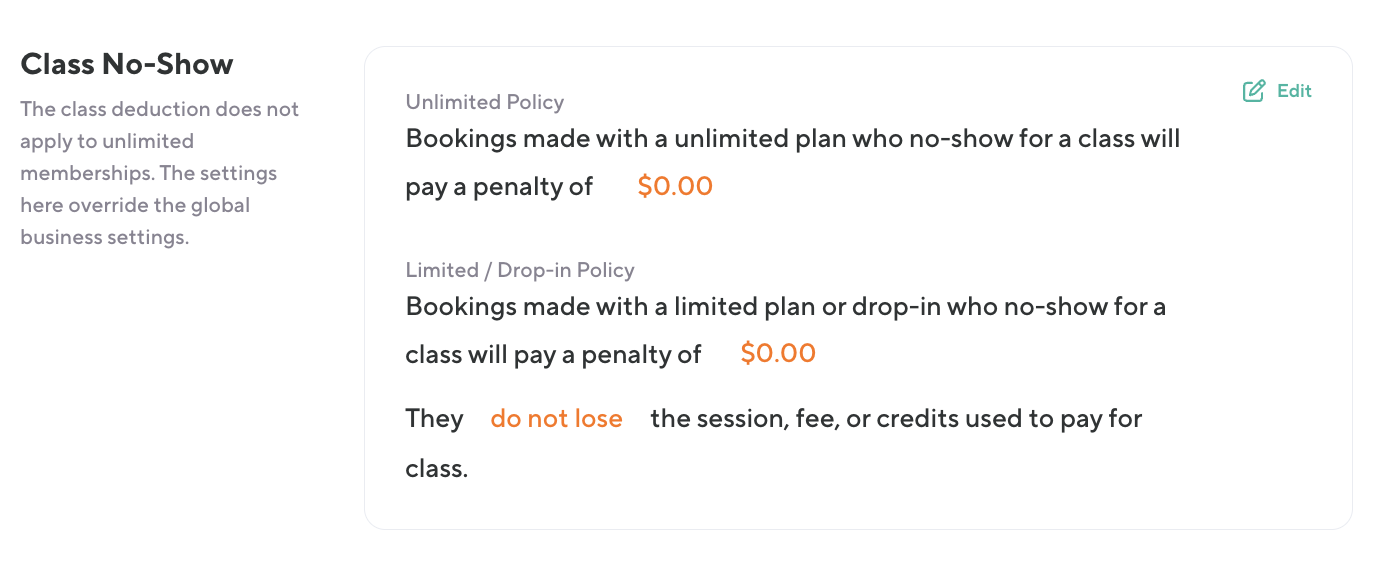
Task: Click the Class No-Show heading
Action: pyautogui.click(x=127, y=64)
